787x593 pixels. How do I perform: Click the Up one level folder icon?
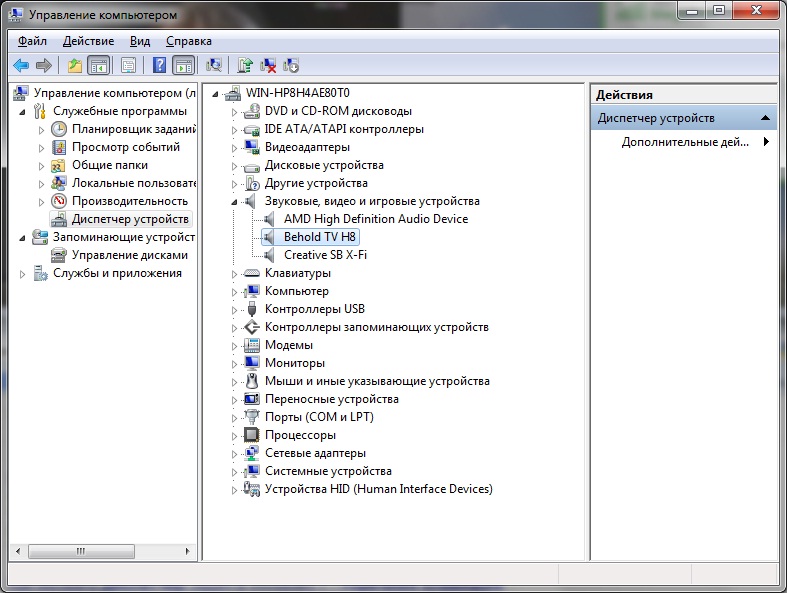tap(75, 66)
